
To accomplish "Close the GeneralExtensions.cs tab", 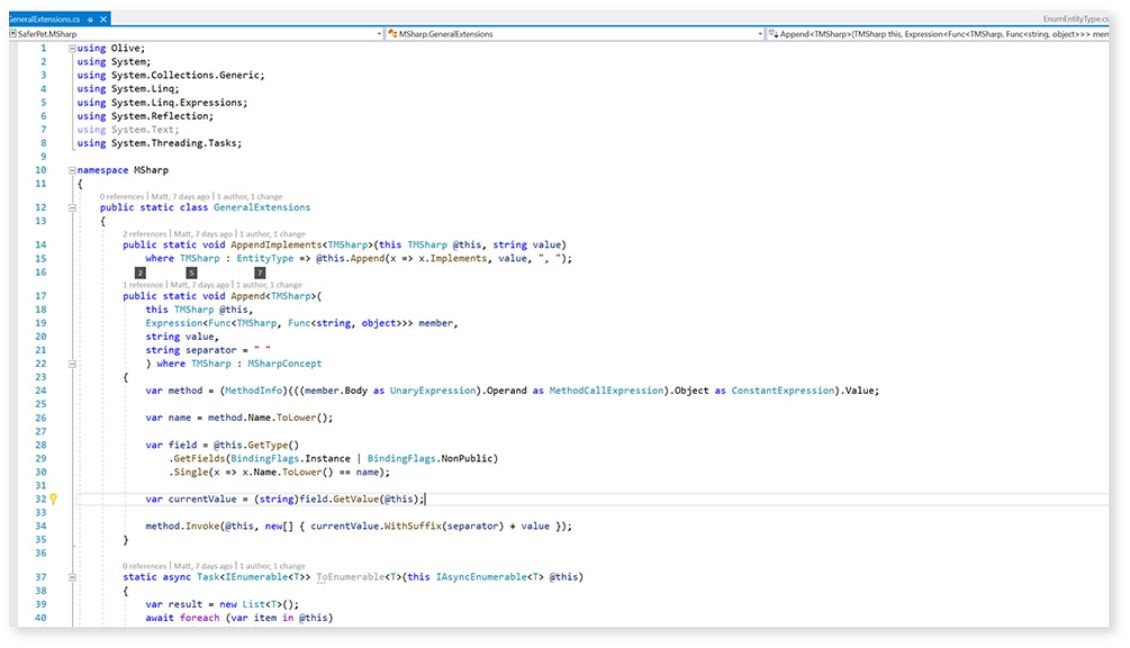I will click(x=101, y=17).
